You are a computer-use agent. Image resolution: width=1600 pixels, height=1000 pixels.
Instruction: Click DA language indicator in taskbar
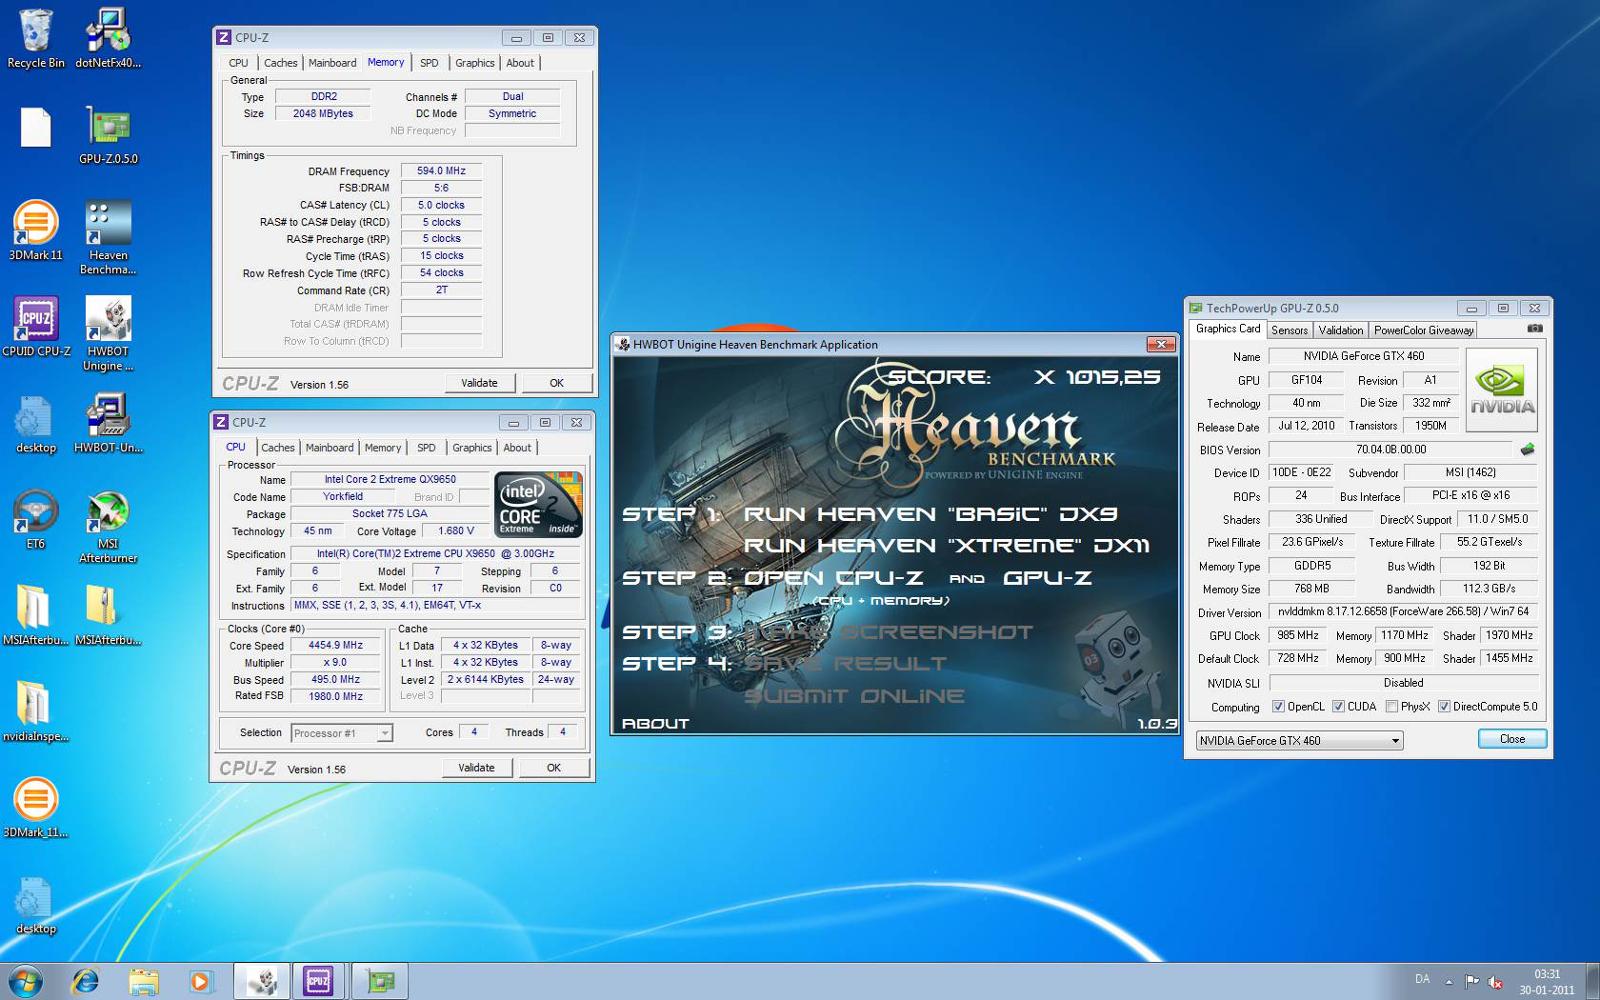[x=1422, y=980]
